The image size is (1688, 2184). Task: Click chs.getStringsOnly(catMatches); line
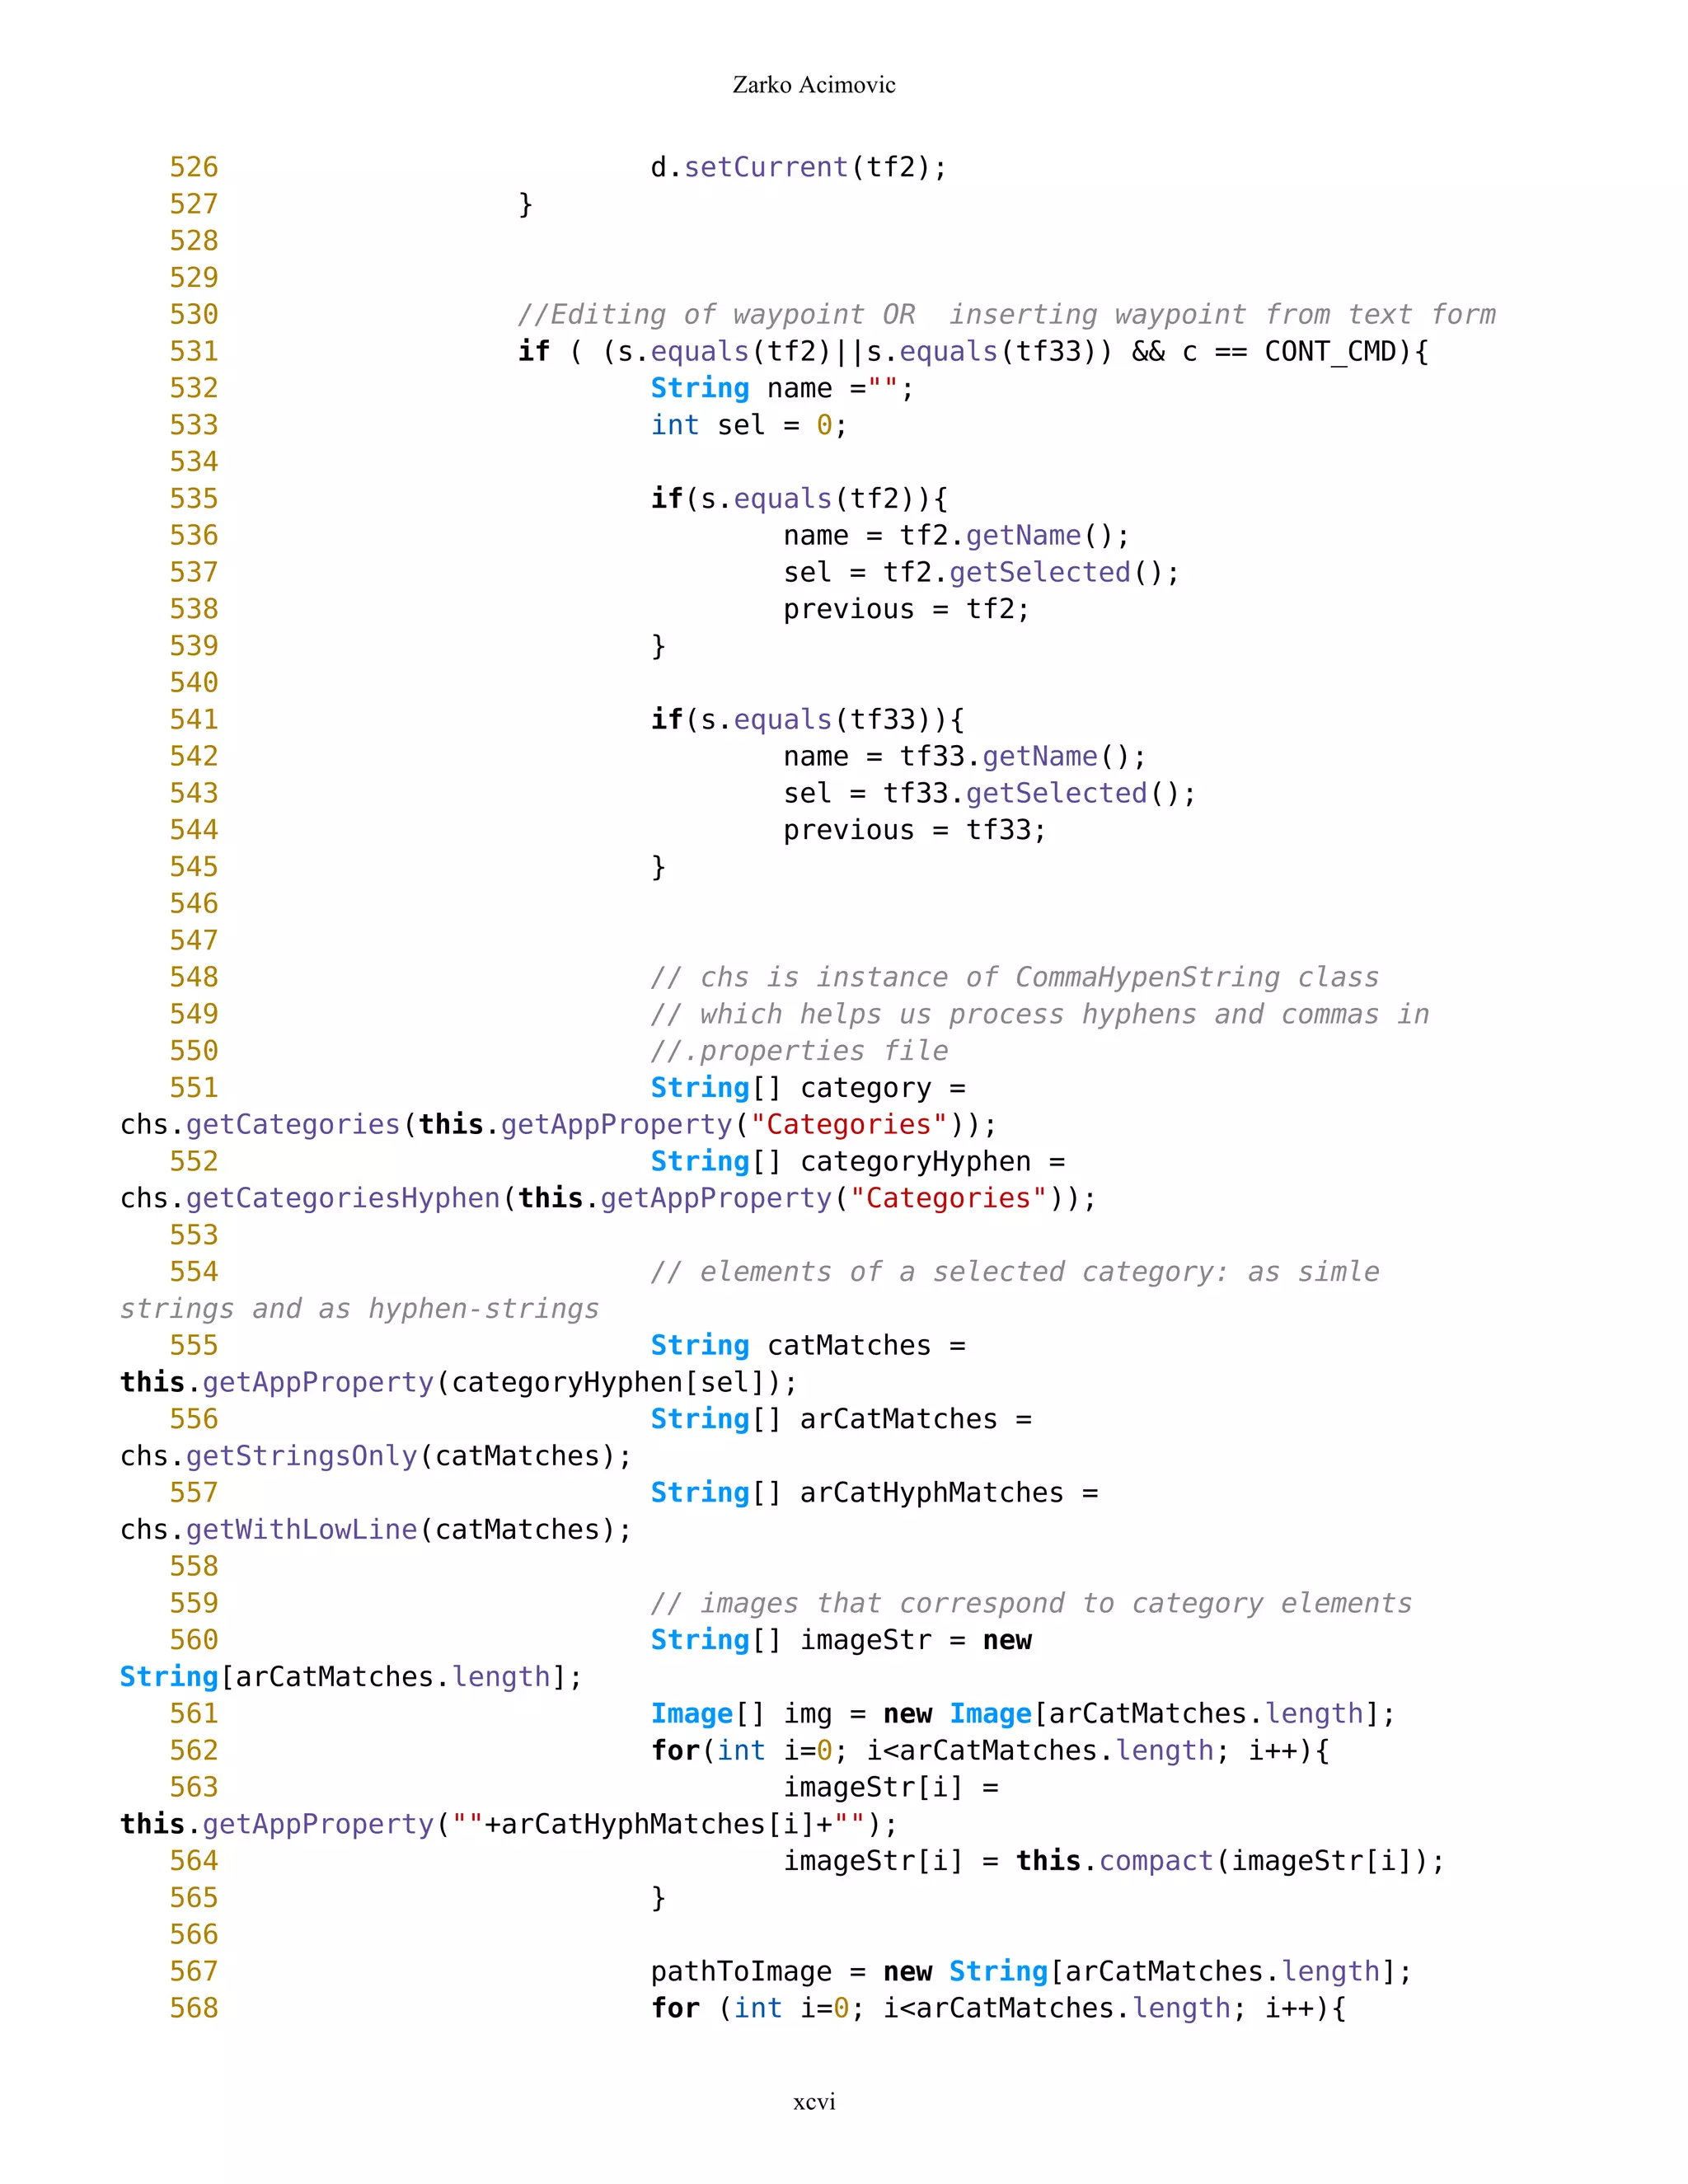[x=376, y=1456]
